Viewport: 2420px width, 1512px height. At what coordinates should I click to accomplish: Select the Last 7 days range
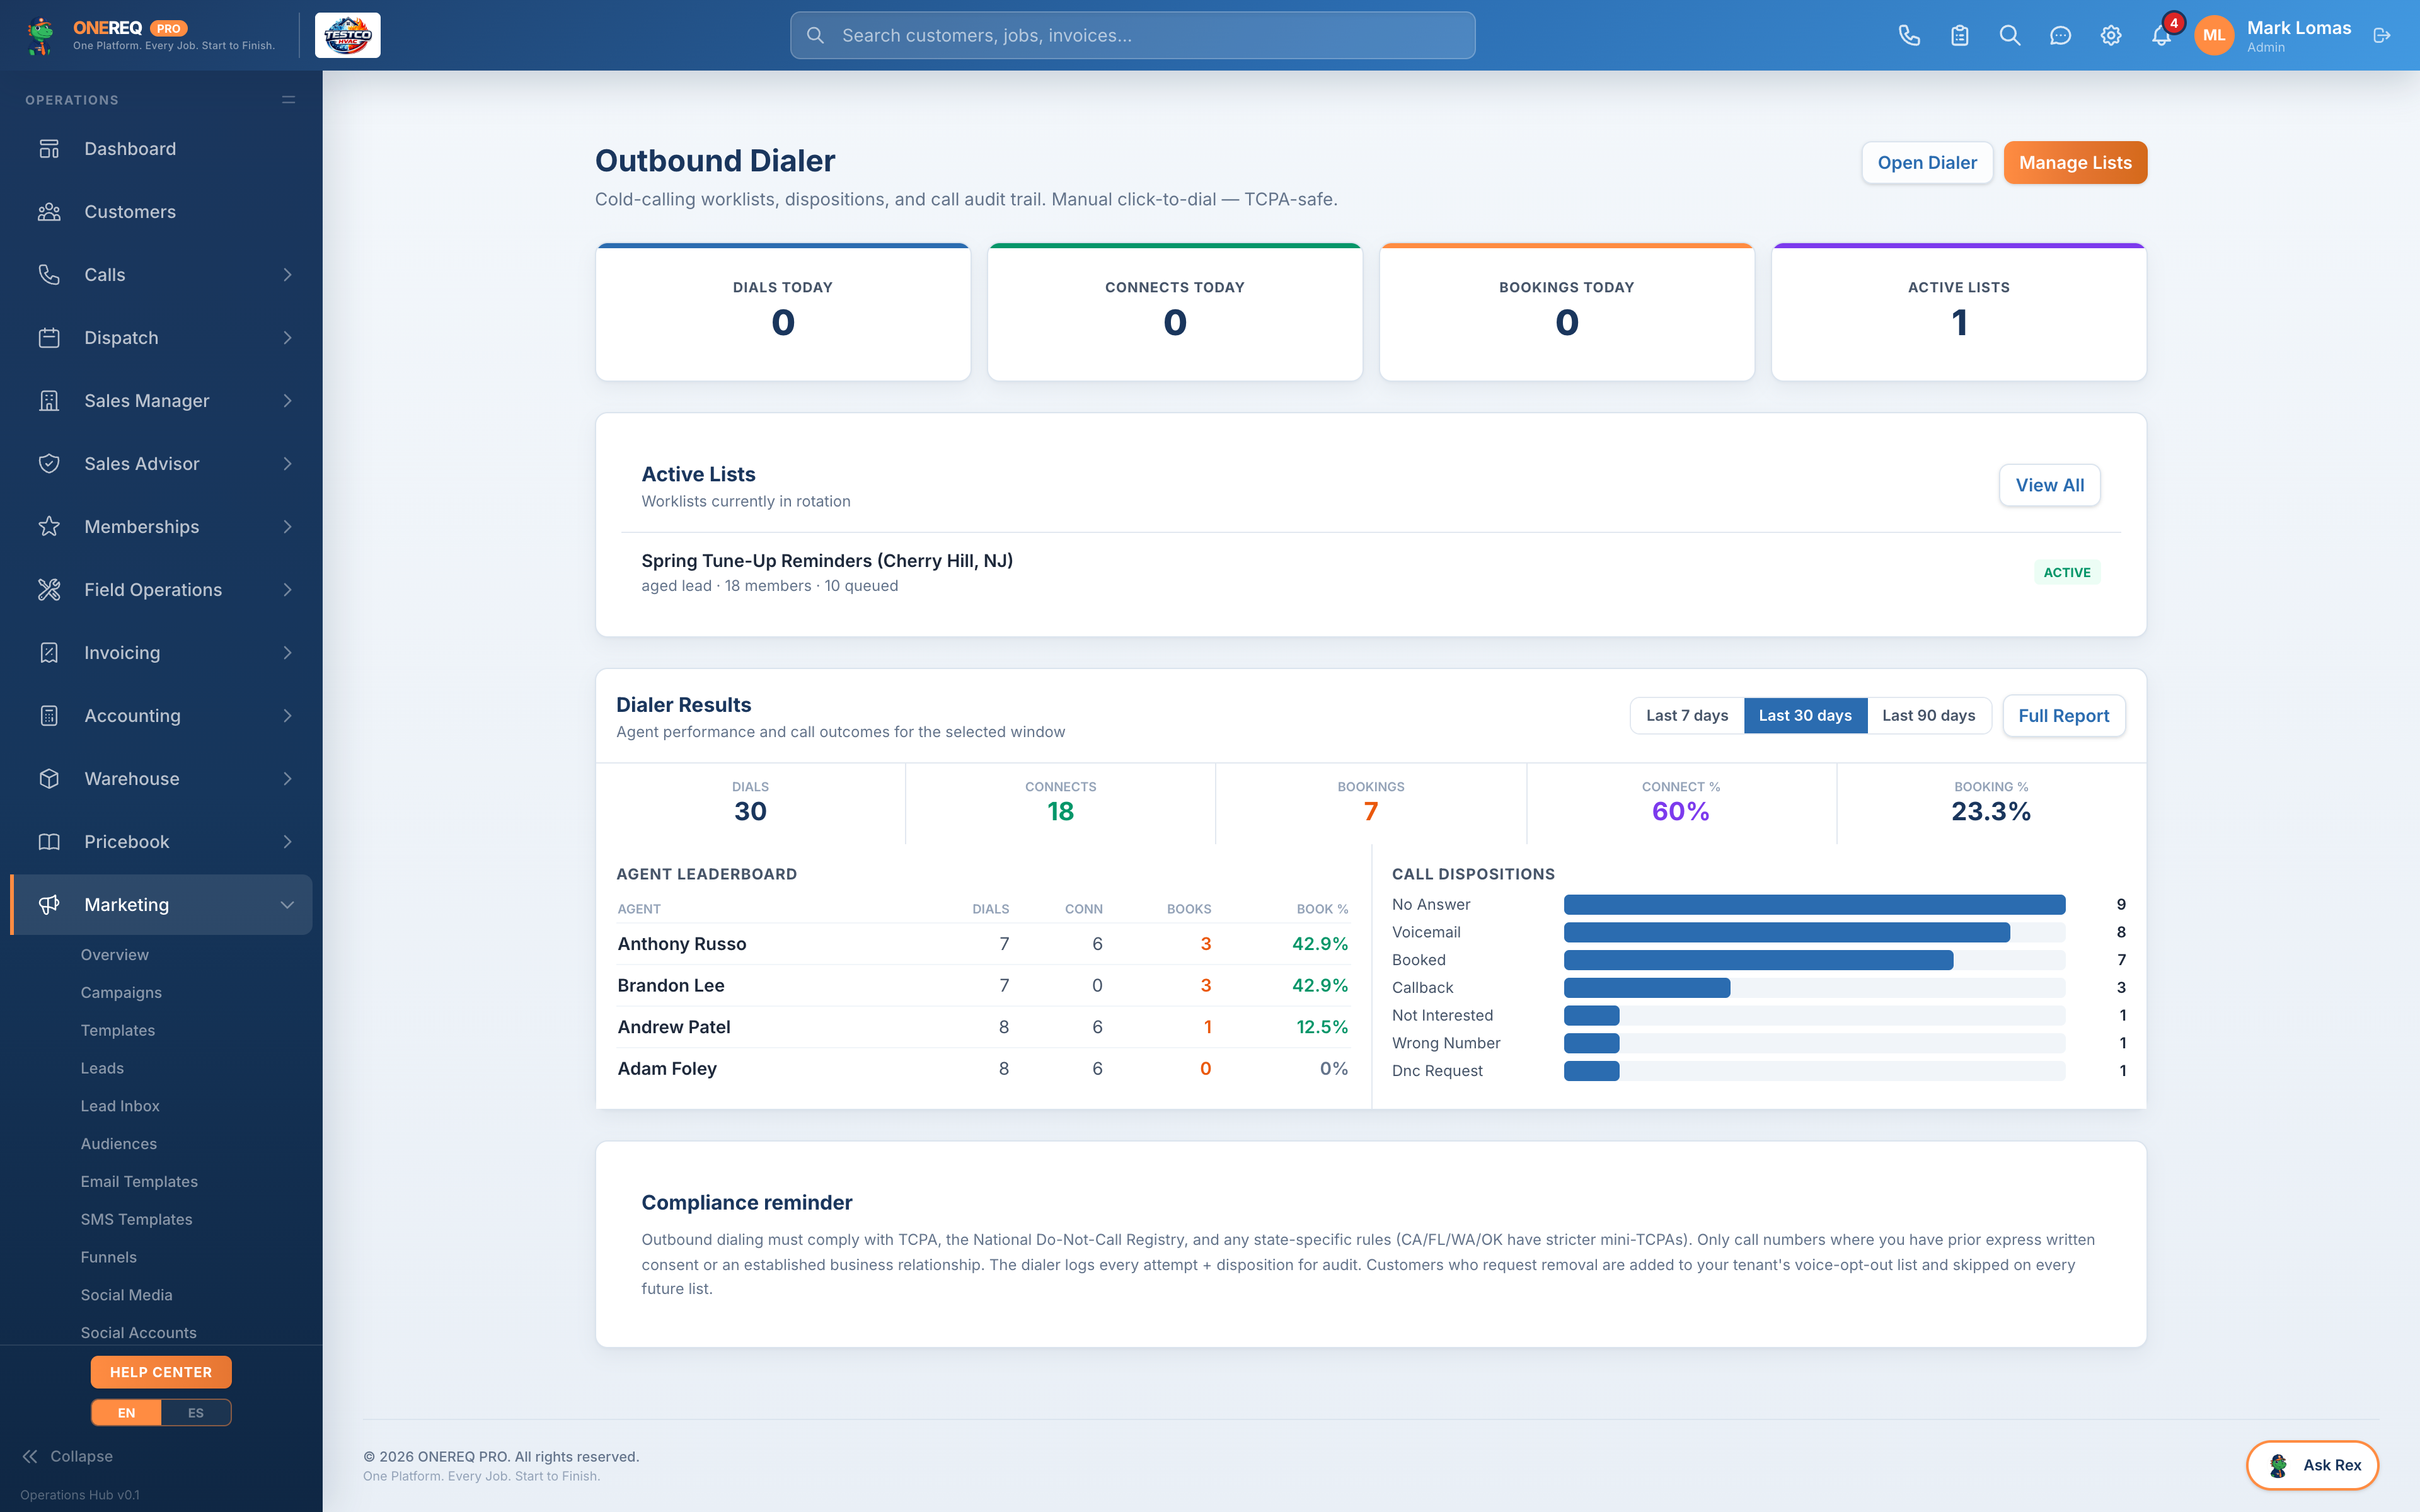pos(1687,715)
